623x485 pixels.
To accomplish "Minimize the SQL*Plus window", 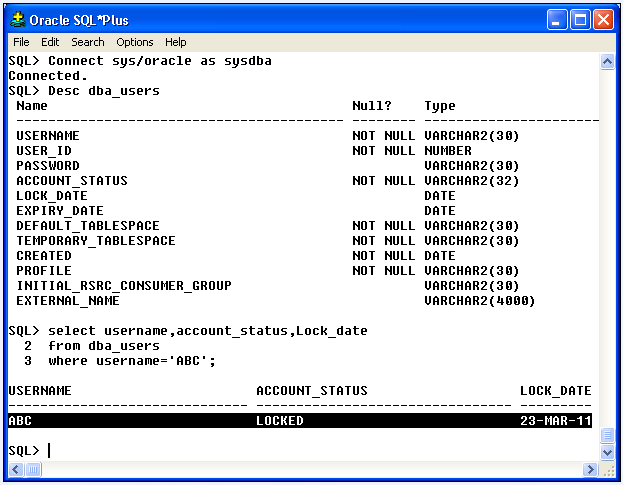I will click(x=557, y=20).
